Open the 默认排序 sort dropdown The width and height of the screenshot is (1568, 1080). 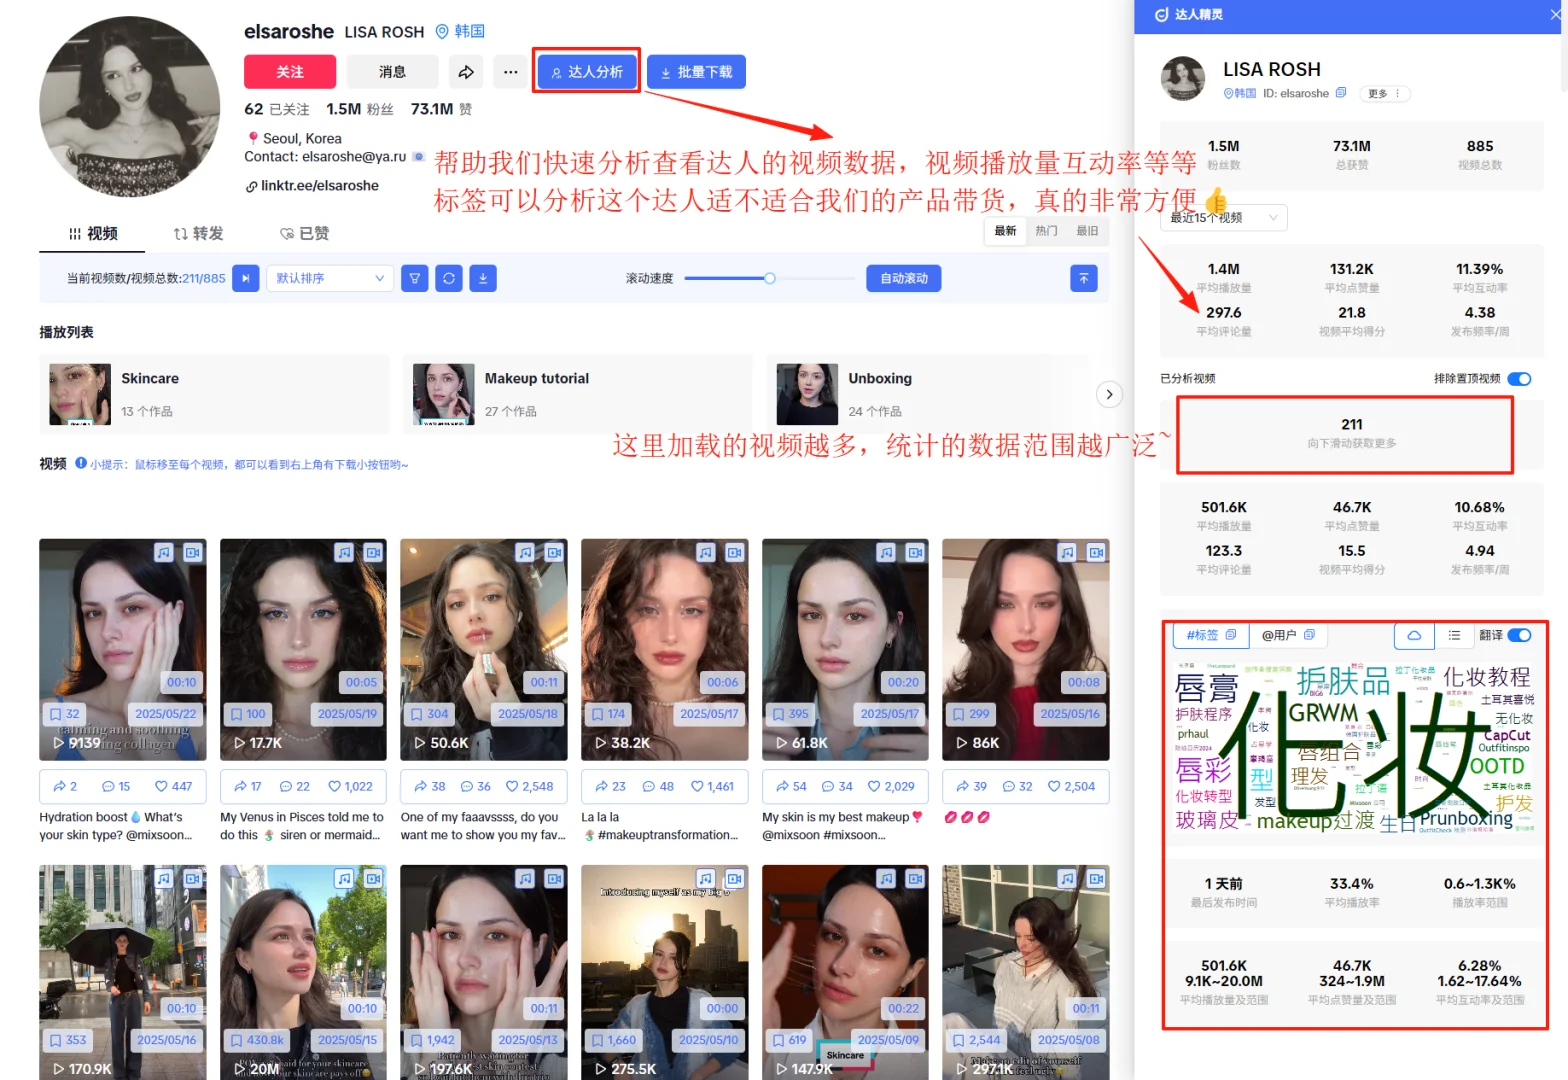(x=330, y=278)
